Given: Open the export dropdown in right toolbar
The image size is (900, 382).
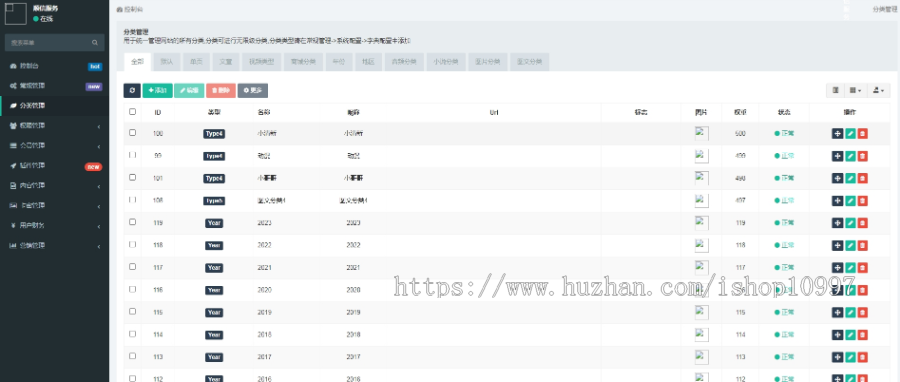Looking at the screenshot, I should pos(878,90).
